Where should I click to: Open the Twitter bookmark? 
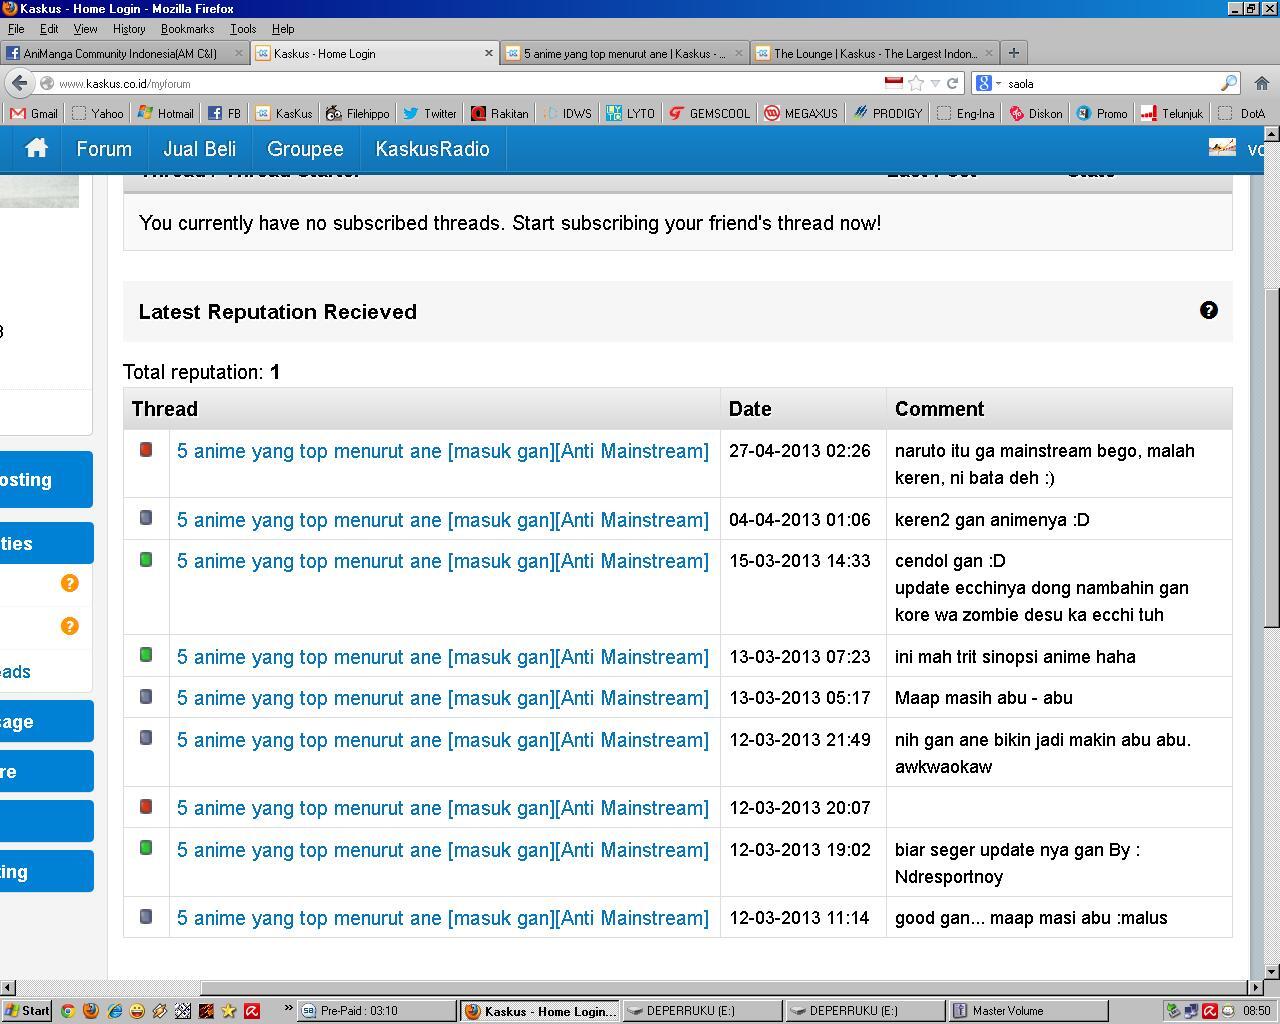point(429,113)
